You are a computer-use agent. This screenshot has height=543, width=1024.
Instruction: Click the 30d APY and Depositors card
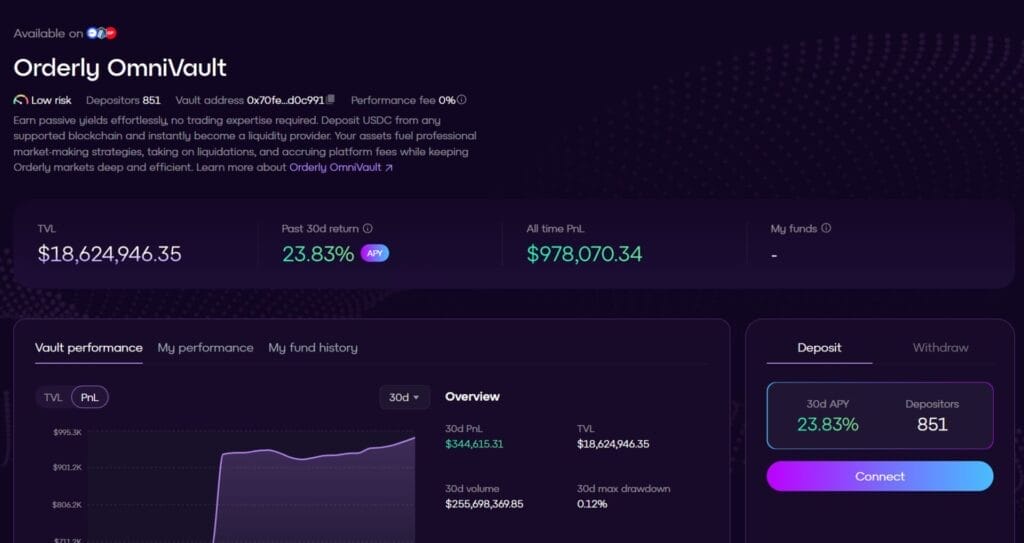point(880,415)
